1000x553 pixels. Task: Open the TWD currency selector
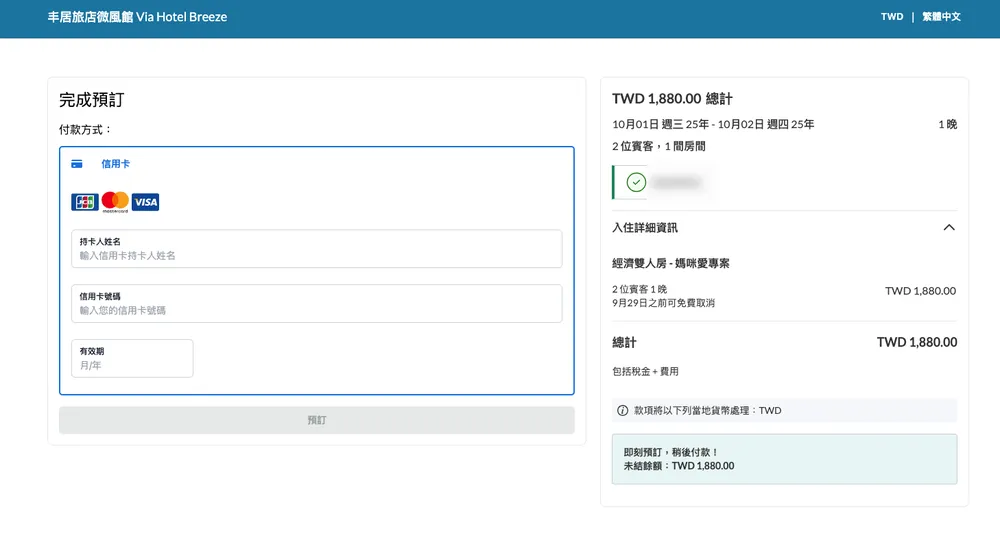(x=892, y=17)
